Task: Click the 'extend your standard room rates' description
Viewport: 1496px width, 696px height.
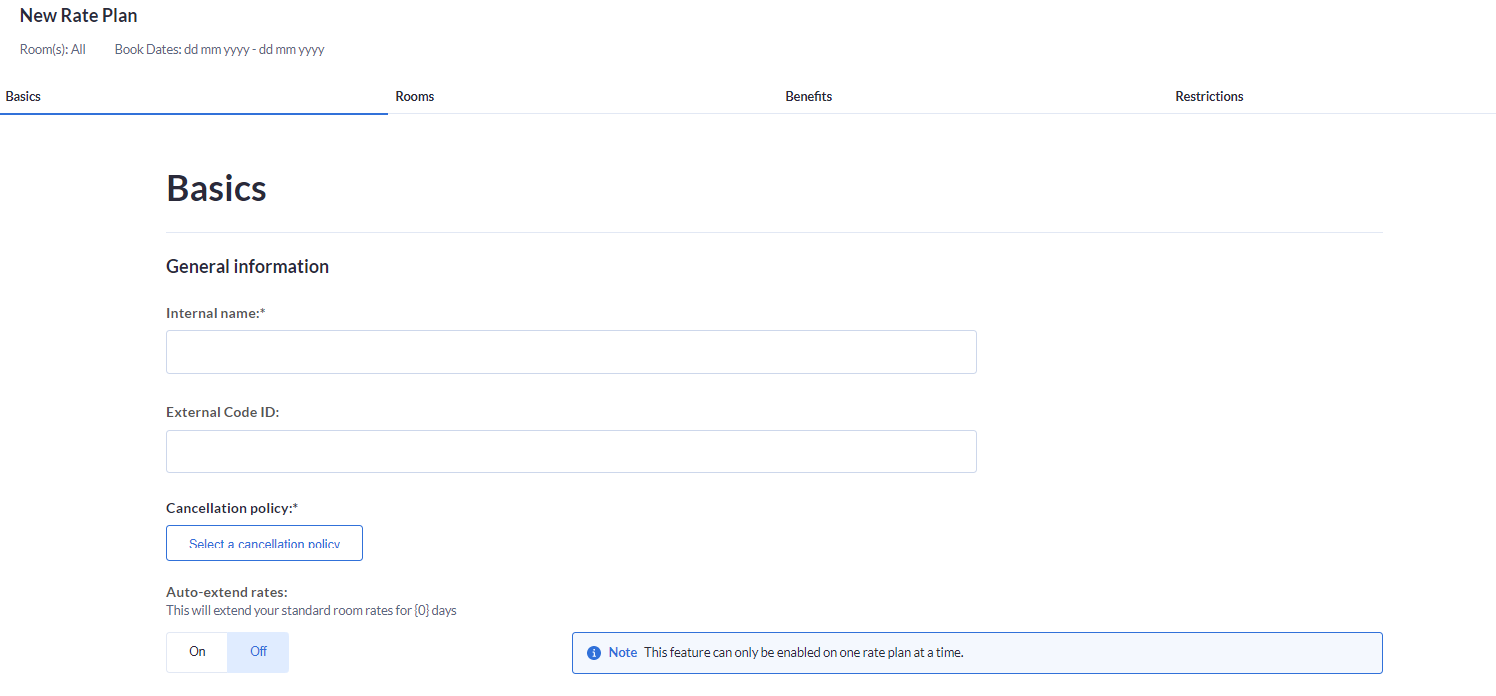Action: 311,610
